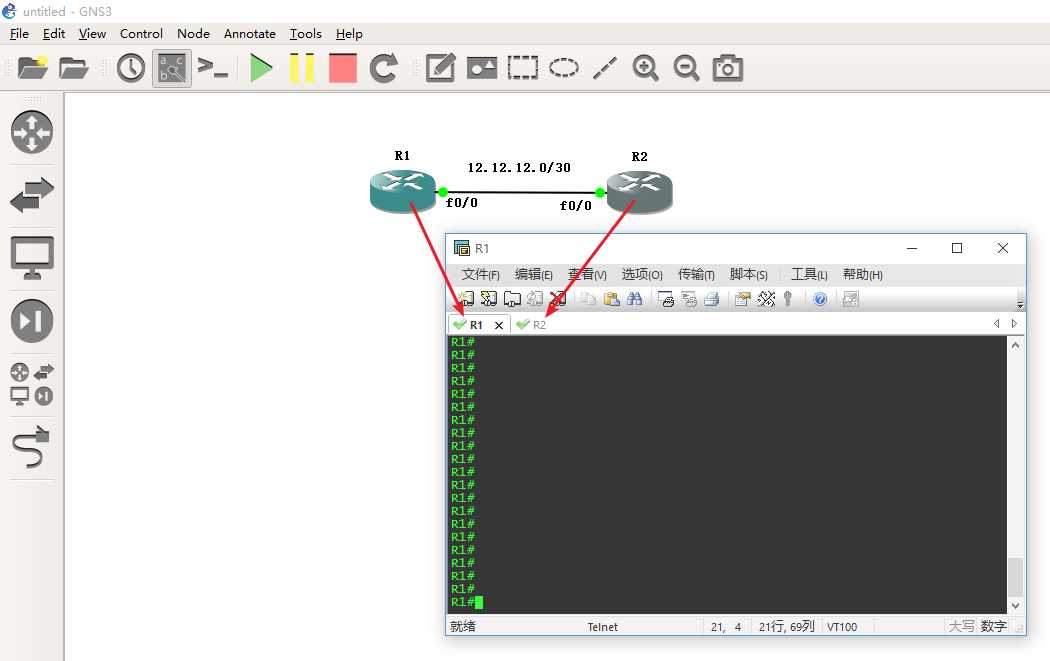Start all nodes with green play button
1050x661 pixels.
point(260,68)
